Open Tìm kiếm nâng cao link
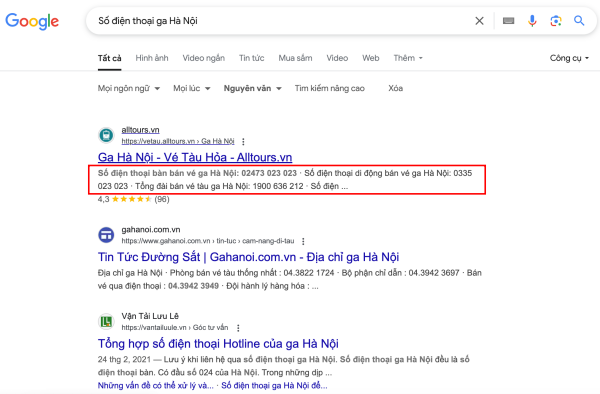The width and height of the screenshot is (600, 394). (329, 88)
